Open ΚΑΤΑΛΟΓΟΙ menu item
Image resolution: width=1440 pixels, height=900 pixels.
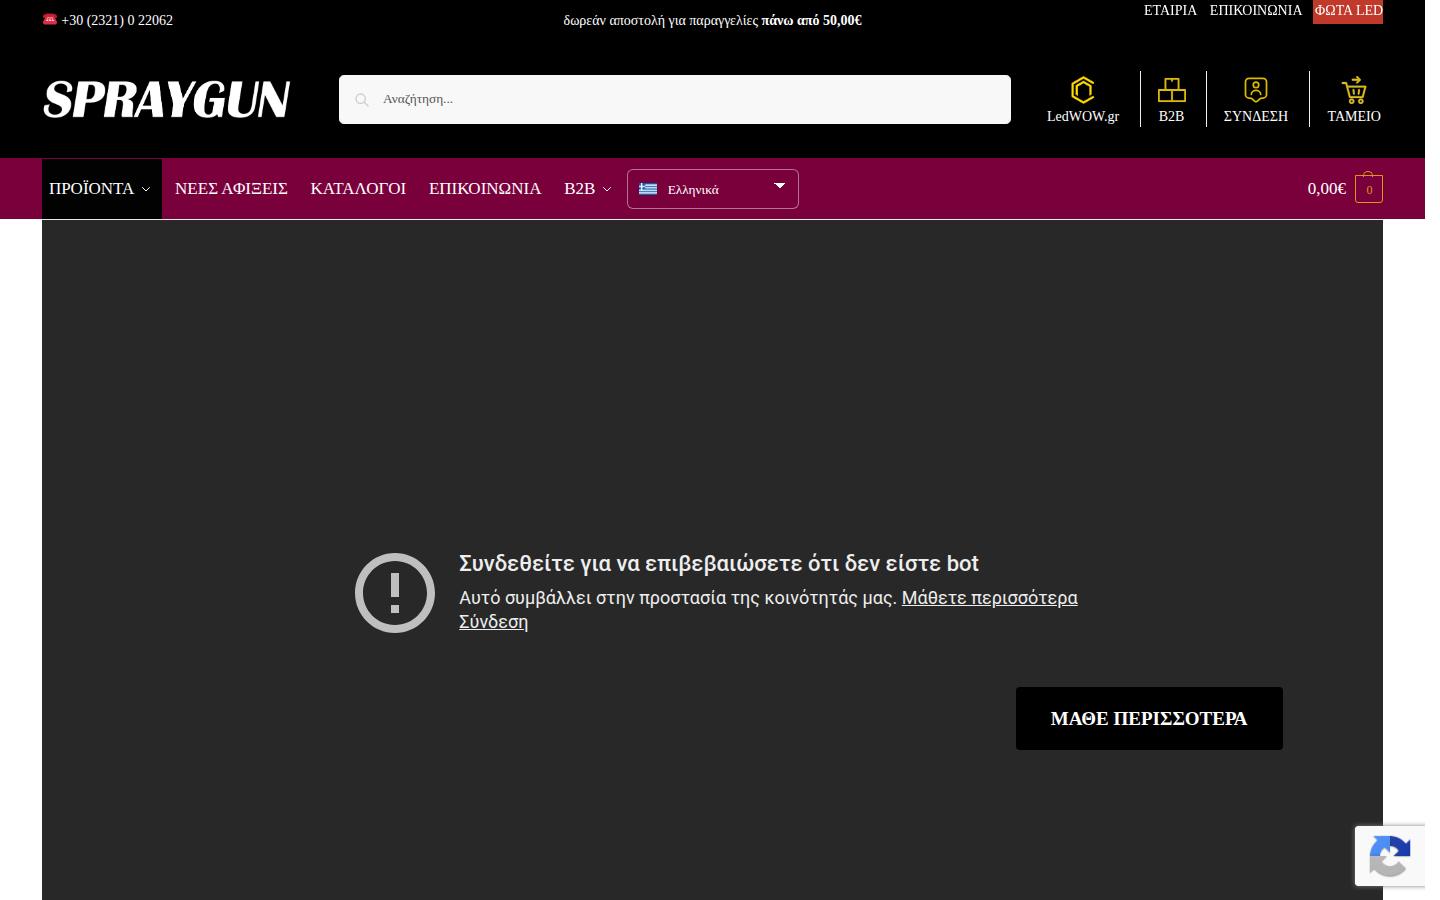[x=358, y=188]
